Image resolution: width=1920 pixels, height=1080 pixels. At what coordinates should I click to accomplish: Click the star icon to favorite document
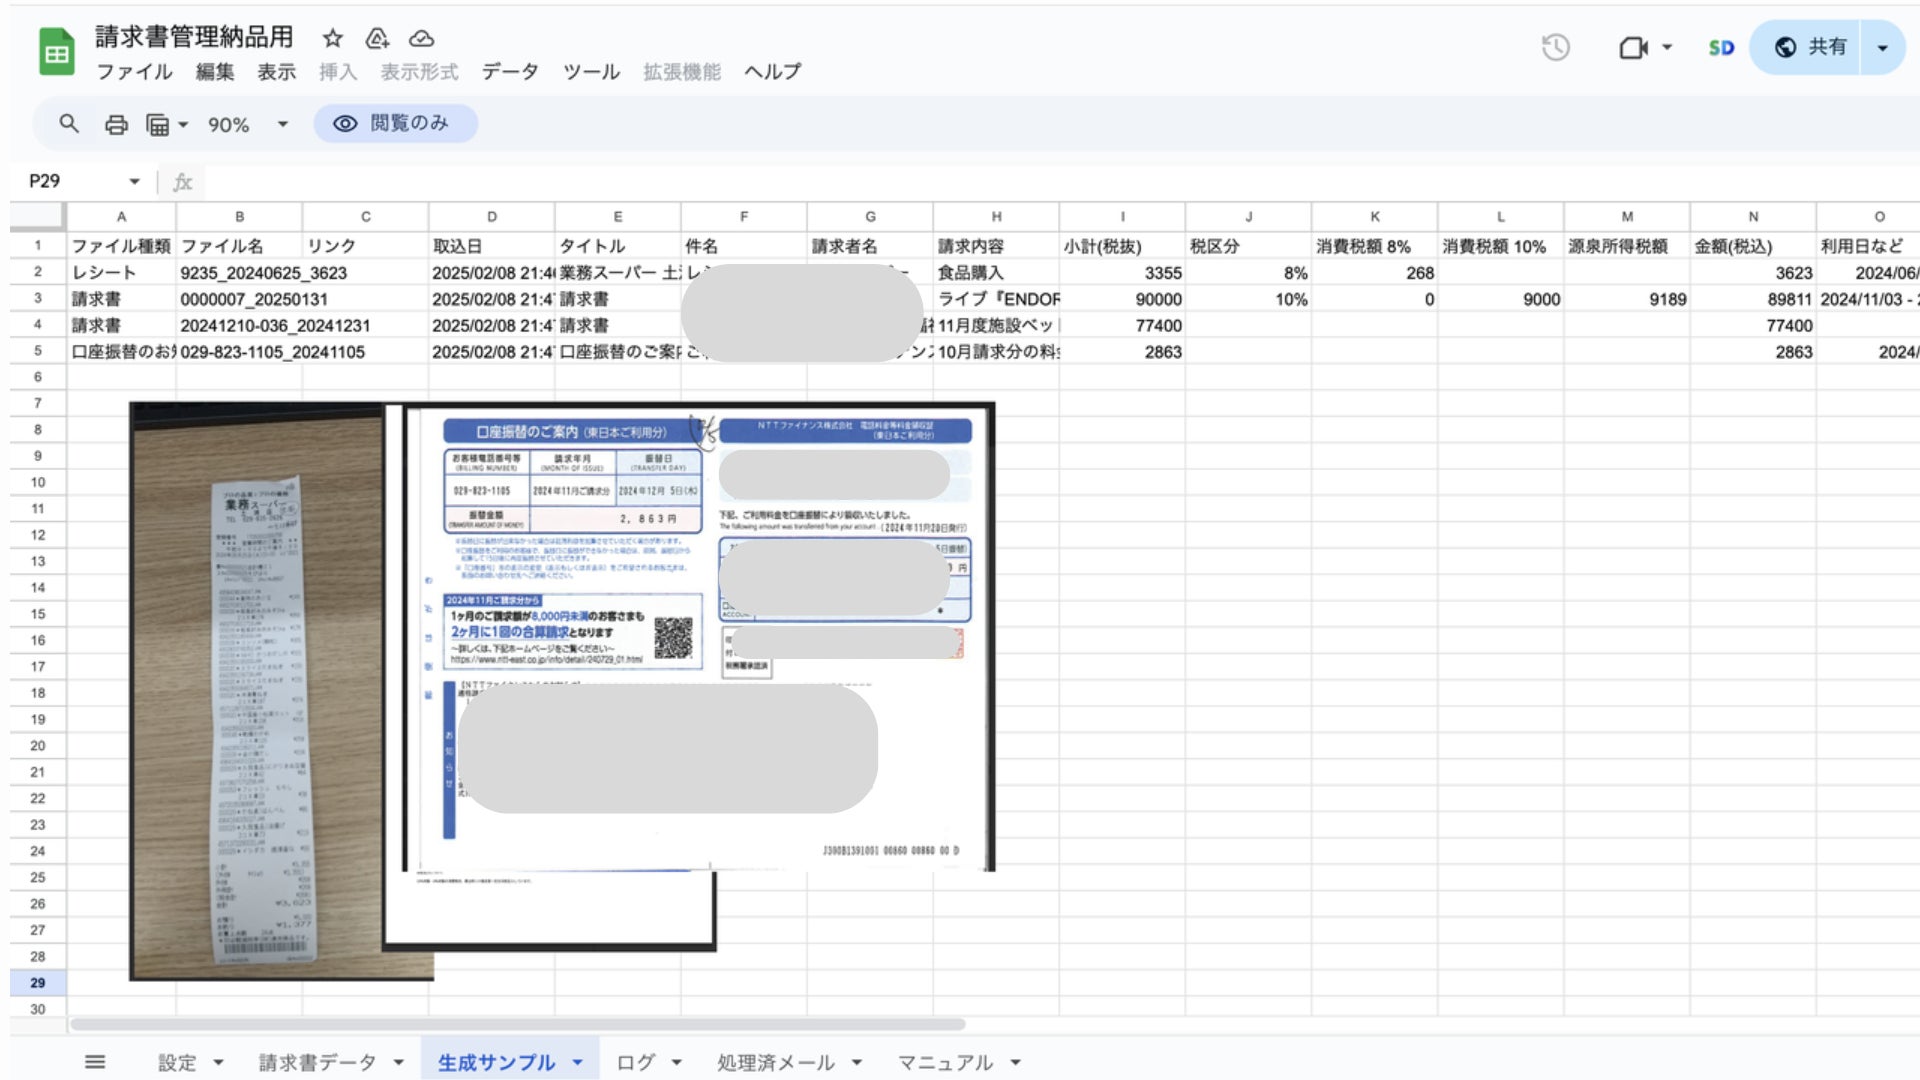point(333,38)
